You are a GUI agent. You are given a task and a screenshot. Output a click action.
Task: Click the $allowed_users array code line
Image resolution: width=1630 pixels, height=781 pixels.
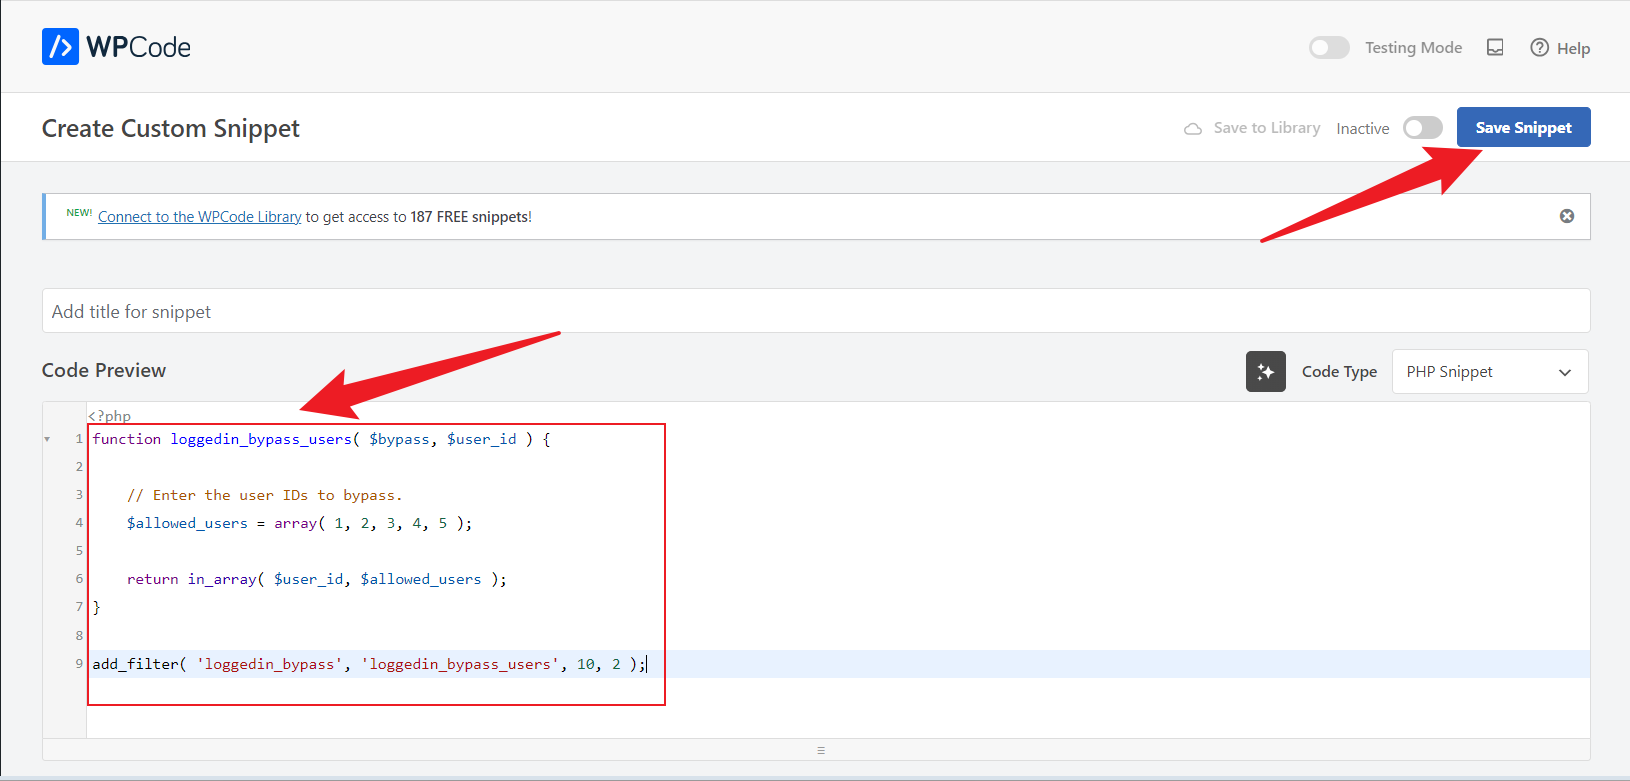coord(299,523)
